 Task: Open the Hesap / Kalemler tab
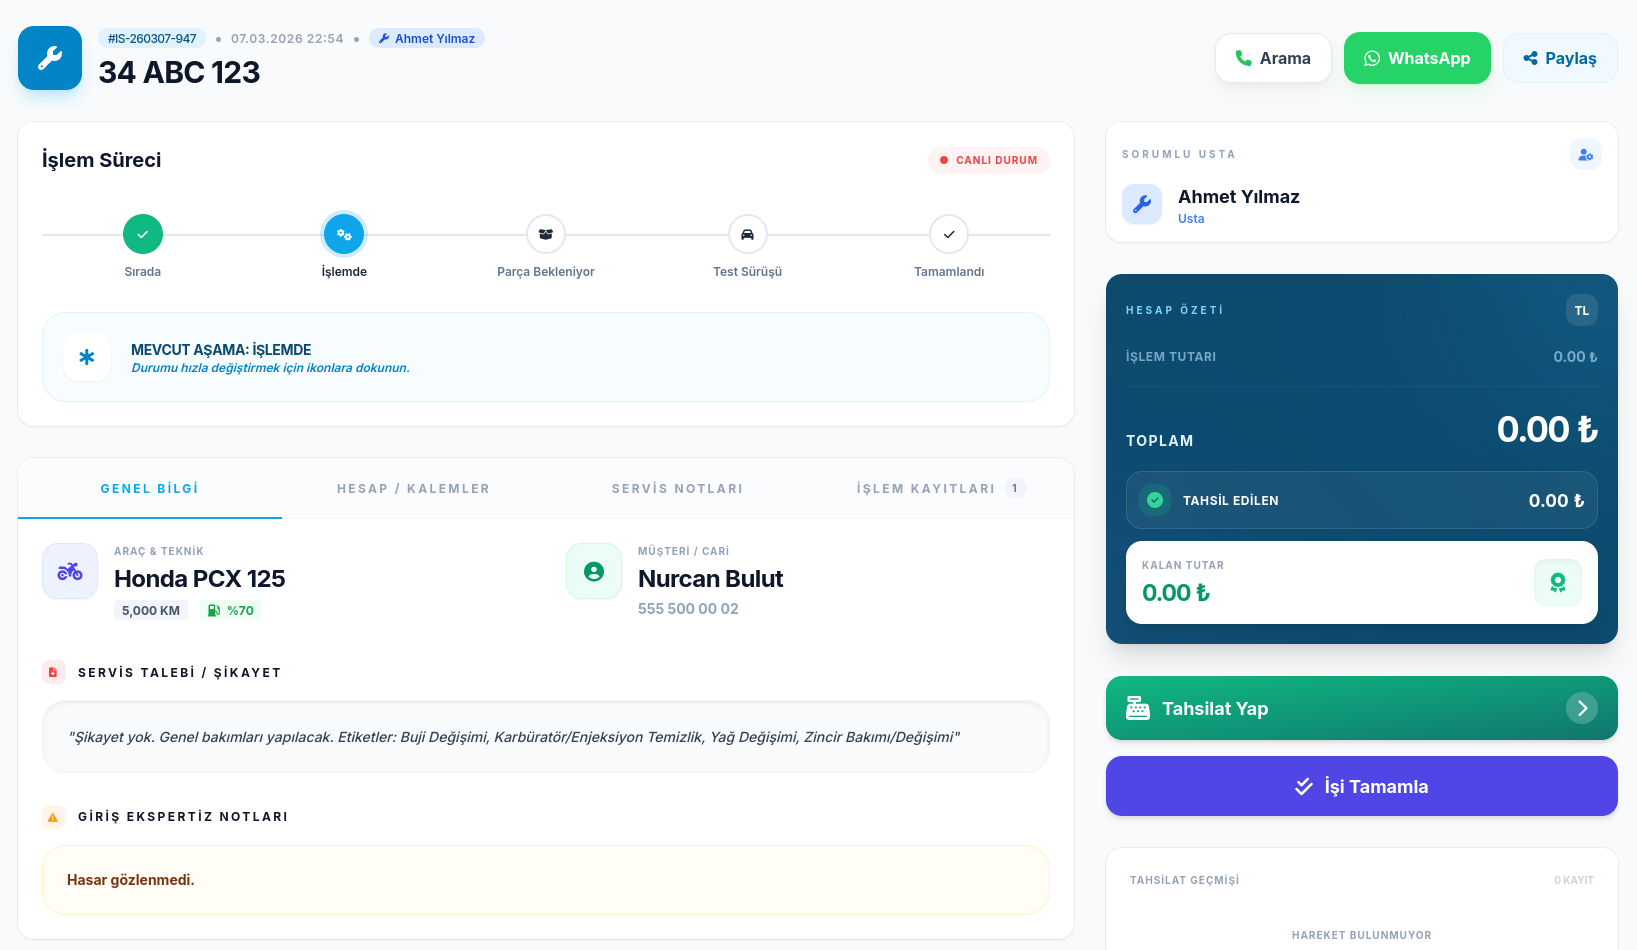[x=413, y=489]
